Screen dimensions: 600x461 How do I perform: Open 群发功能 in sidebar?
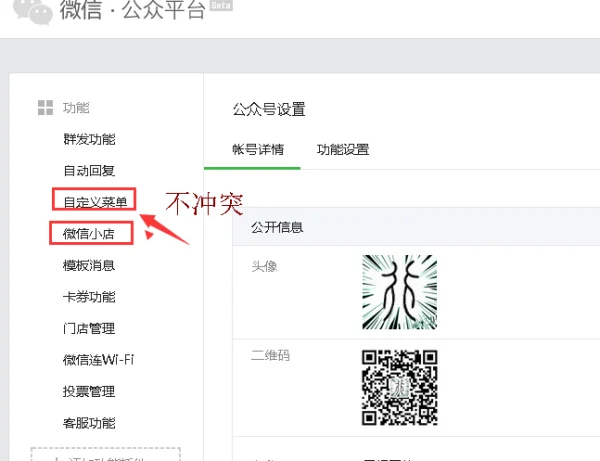click(x=89, y=139)
